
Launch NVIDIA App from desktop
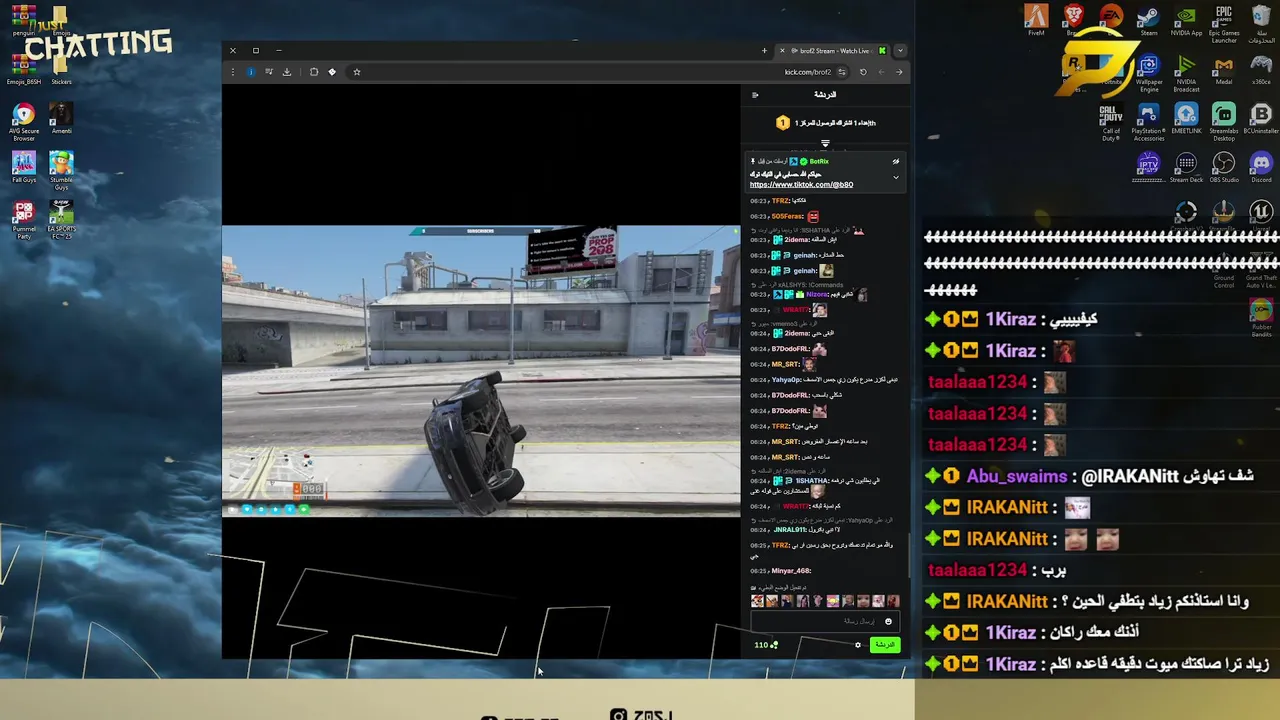coord(1186,20)
